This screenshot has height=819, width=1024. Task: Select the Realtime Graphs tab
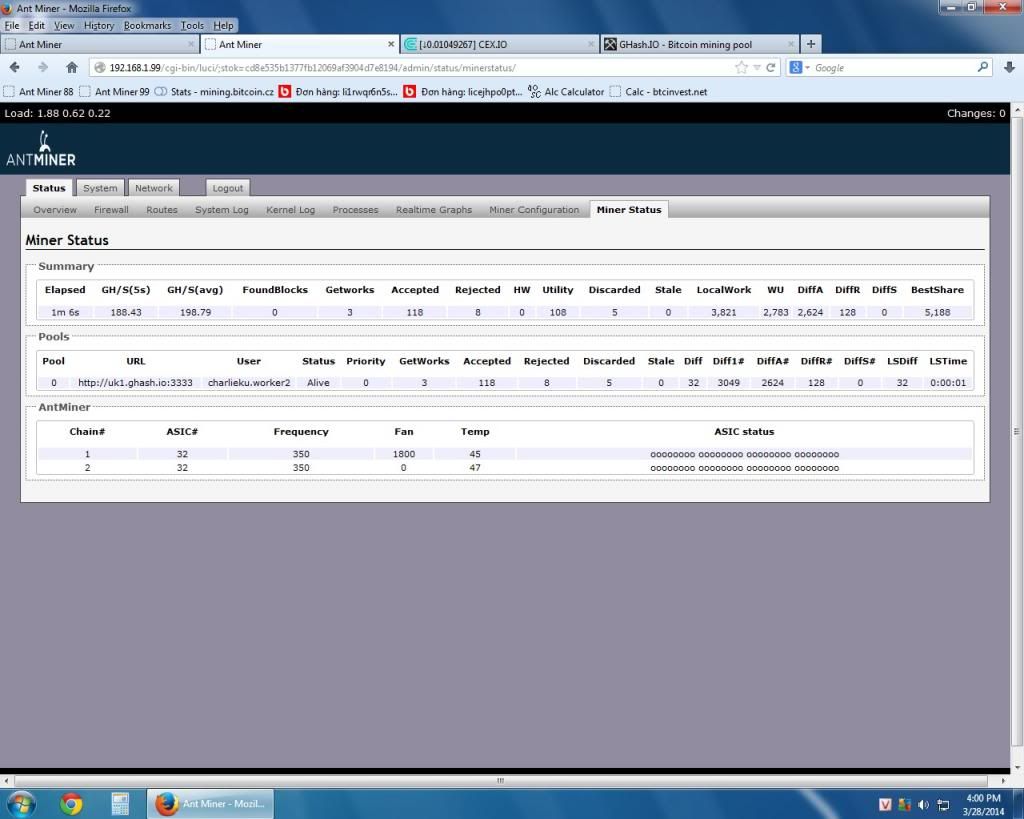(433, 210)
